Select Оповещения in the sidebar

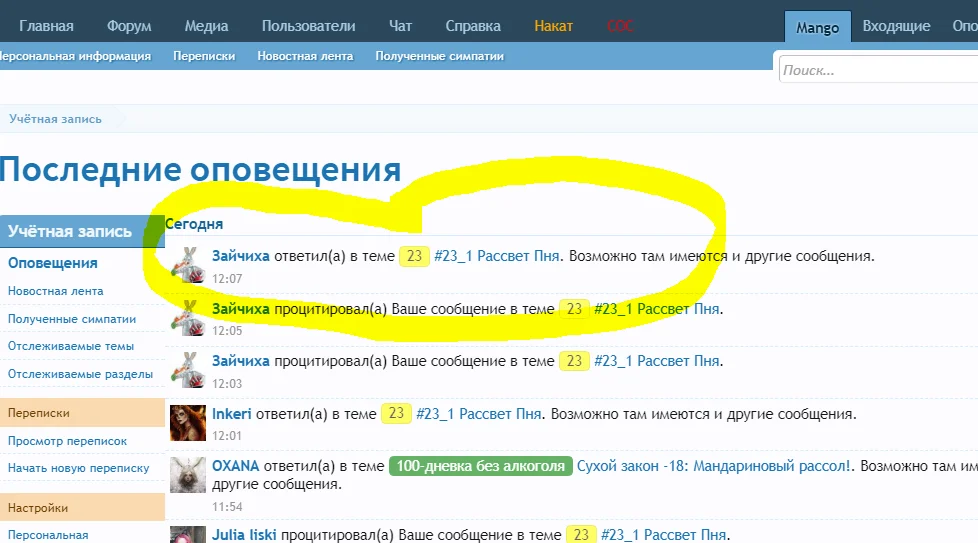[52, 263]
